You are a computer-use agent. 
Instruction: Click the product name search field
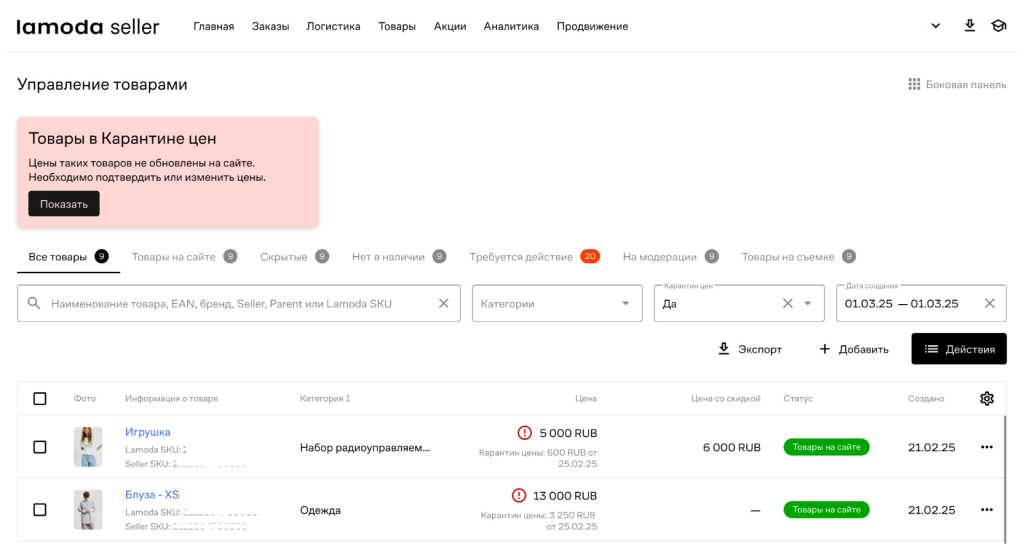point(240,303)
